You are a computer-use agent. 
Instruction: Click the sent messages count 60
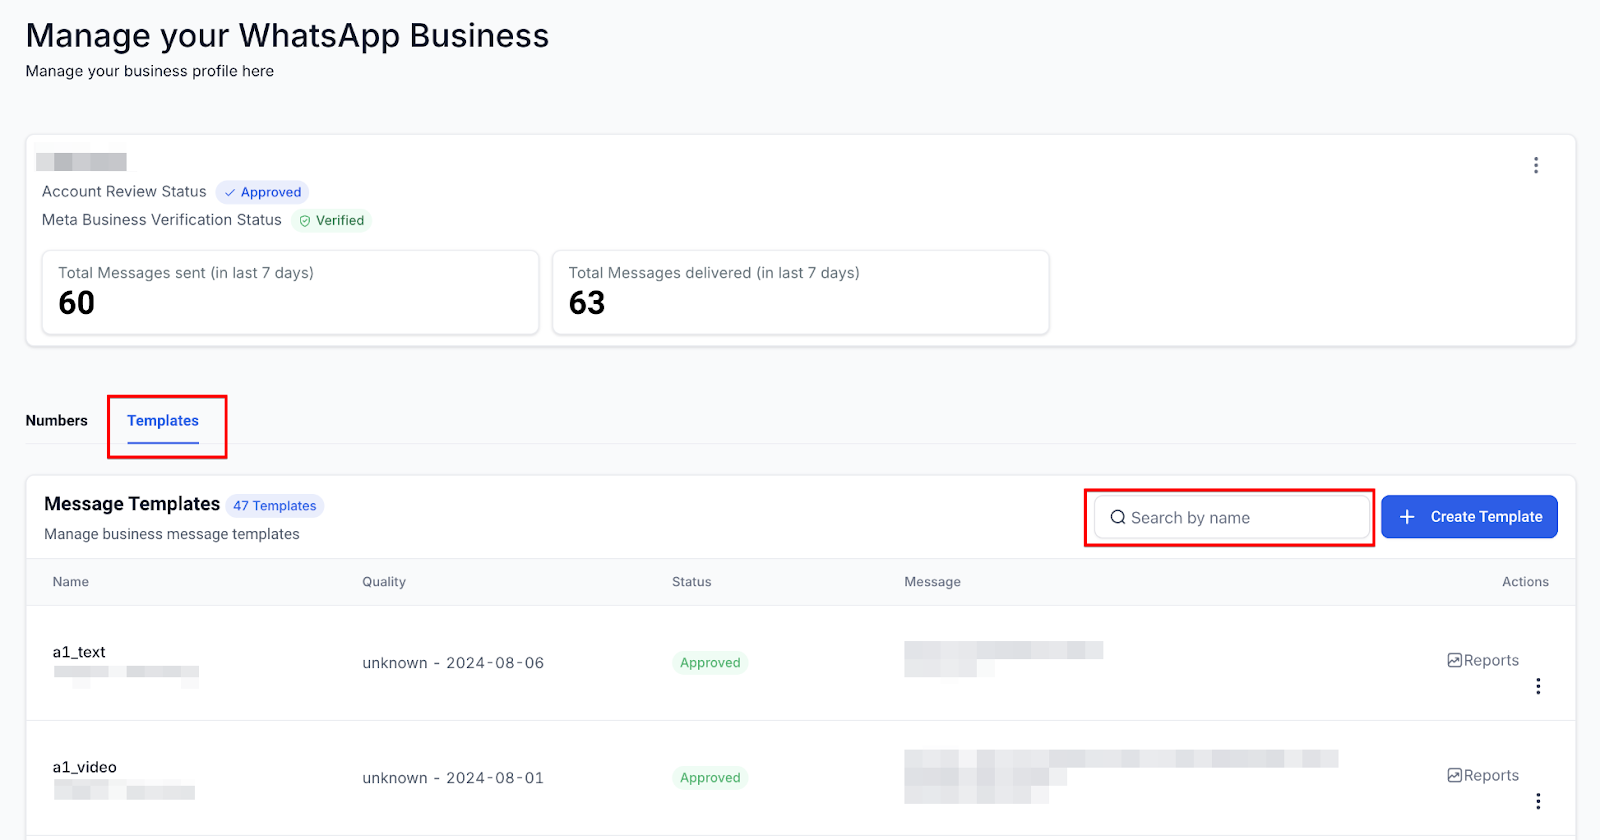coord(77,303)
